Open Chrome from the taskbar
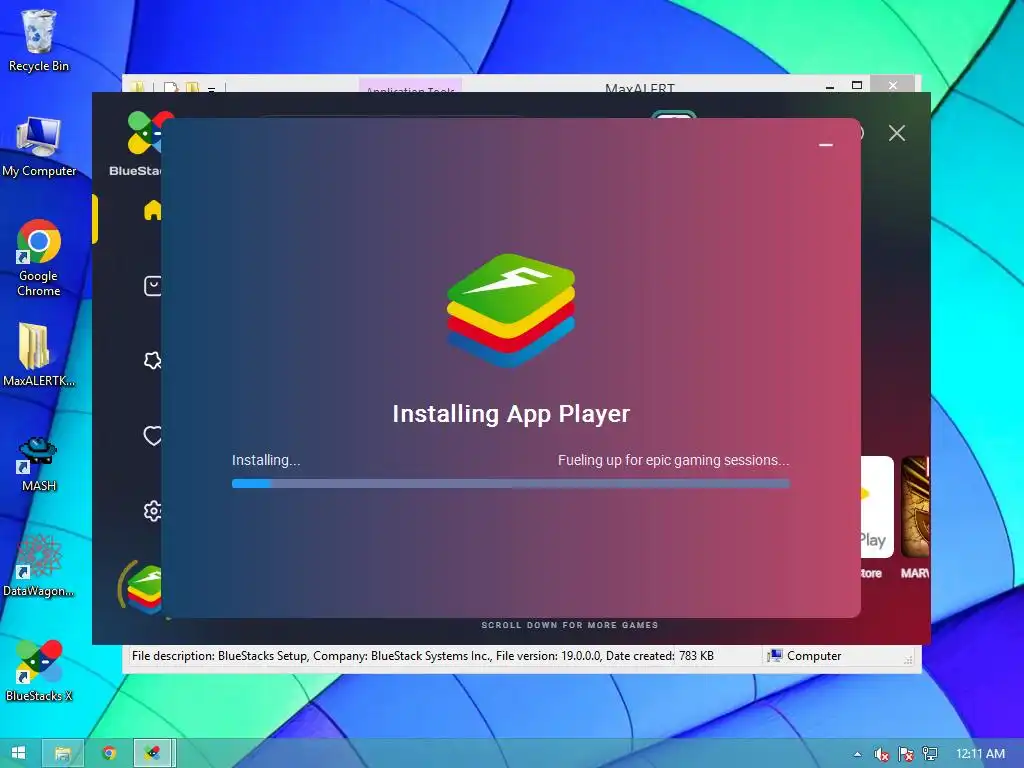 tap(109, 753)
